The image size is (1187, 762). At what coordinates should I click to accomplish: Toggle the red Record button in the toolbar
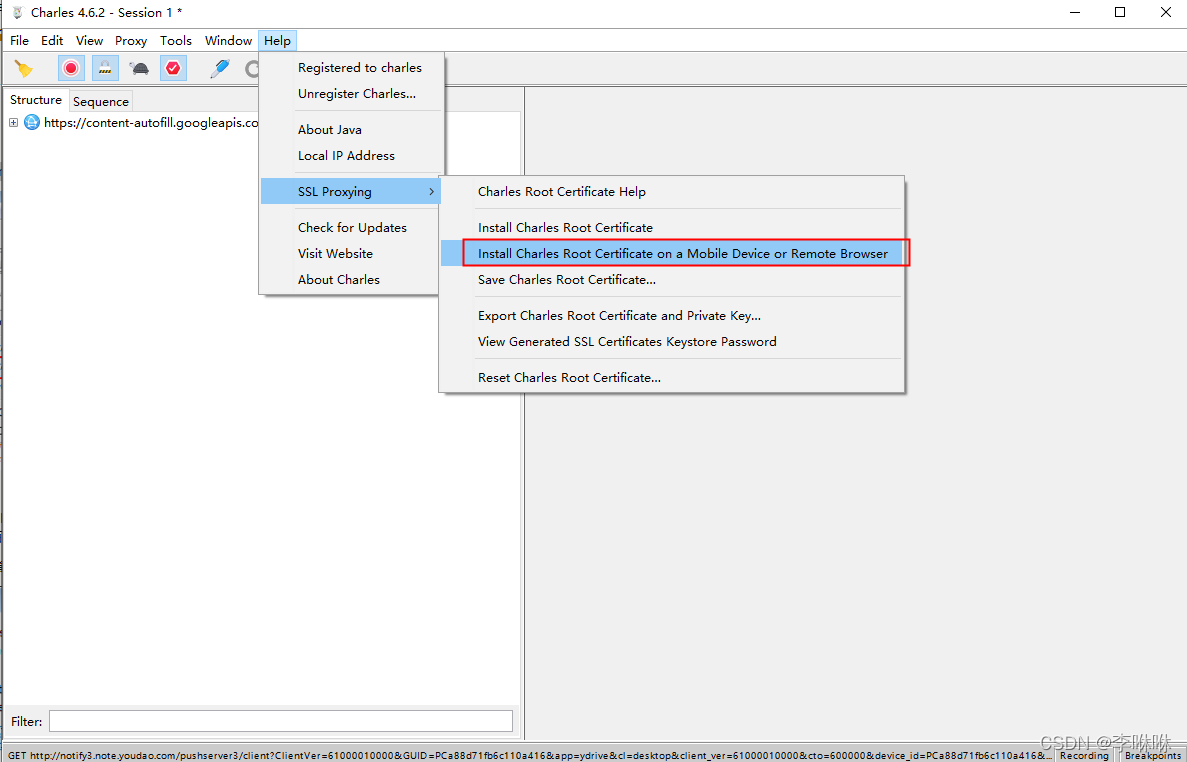pyautogui.click(x=71, y=69)
